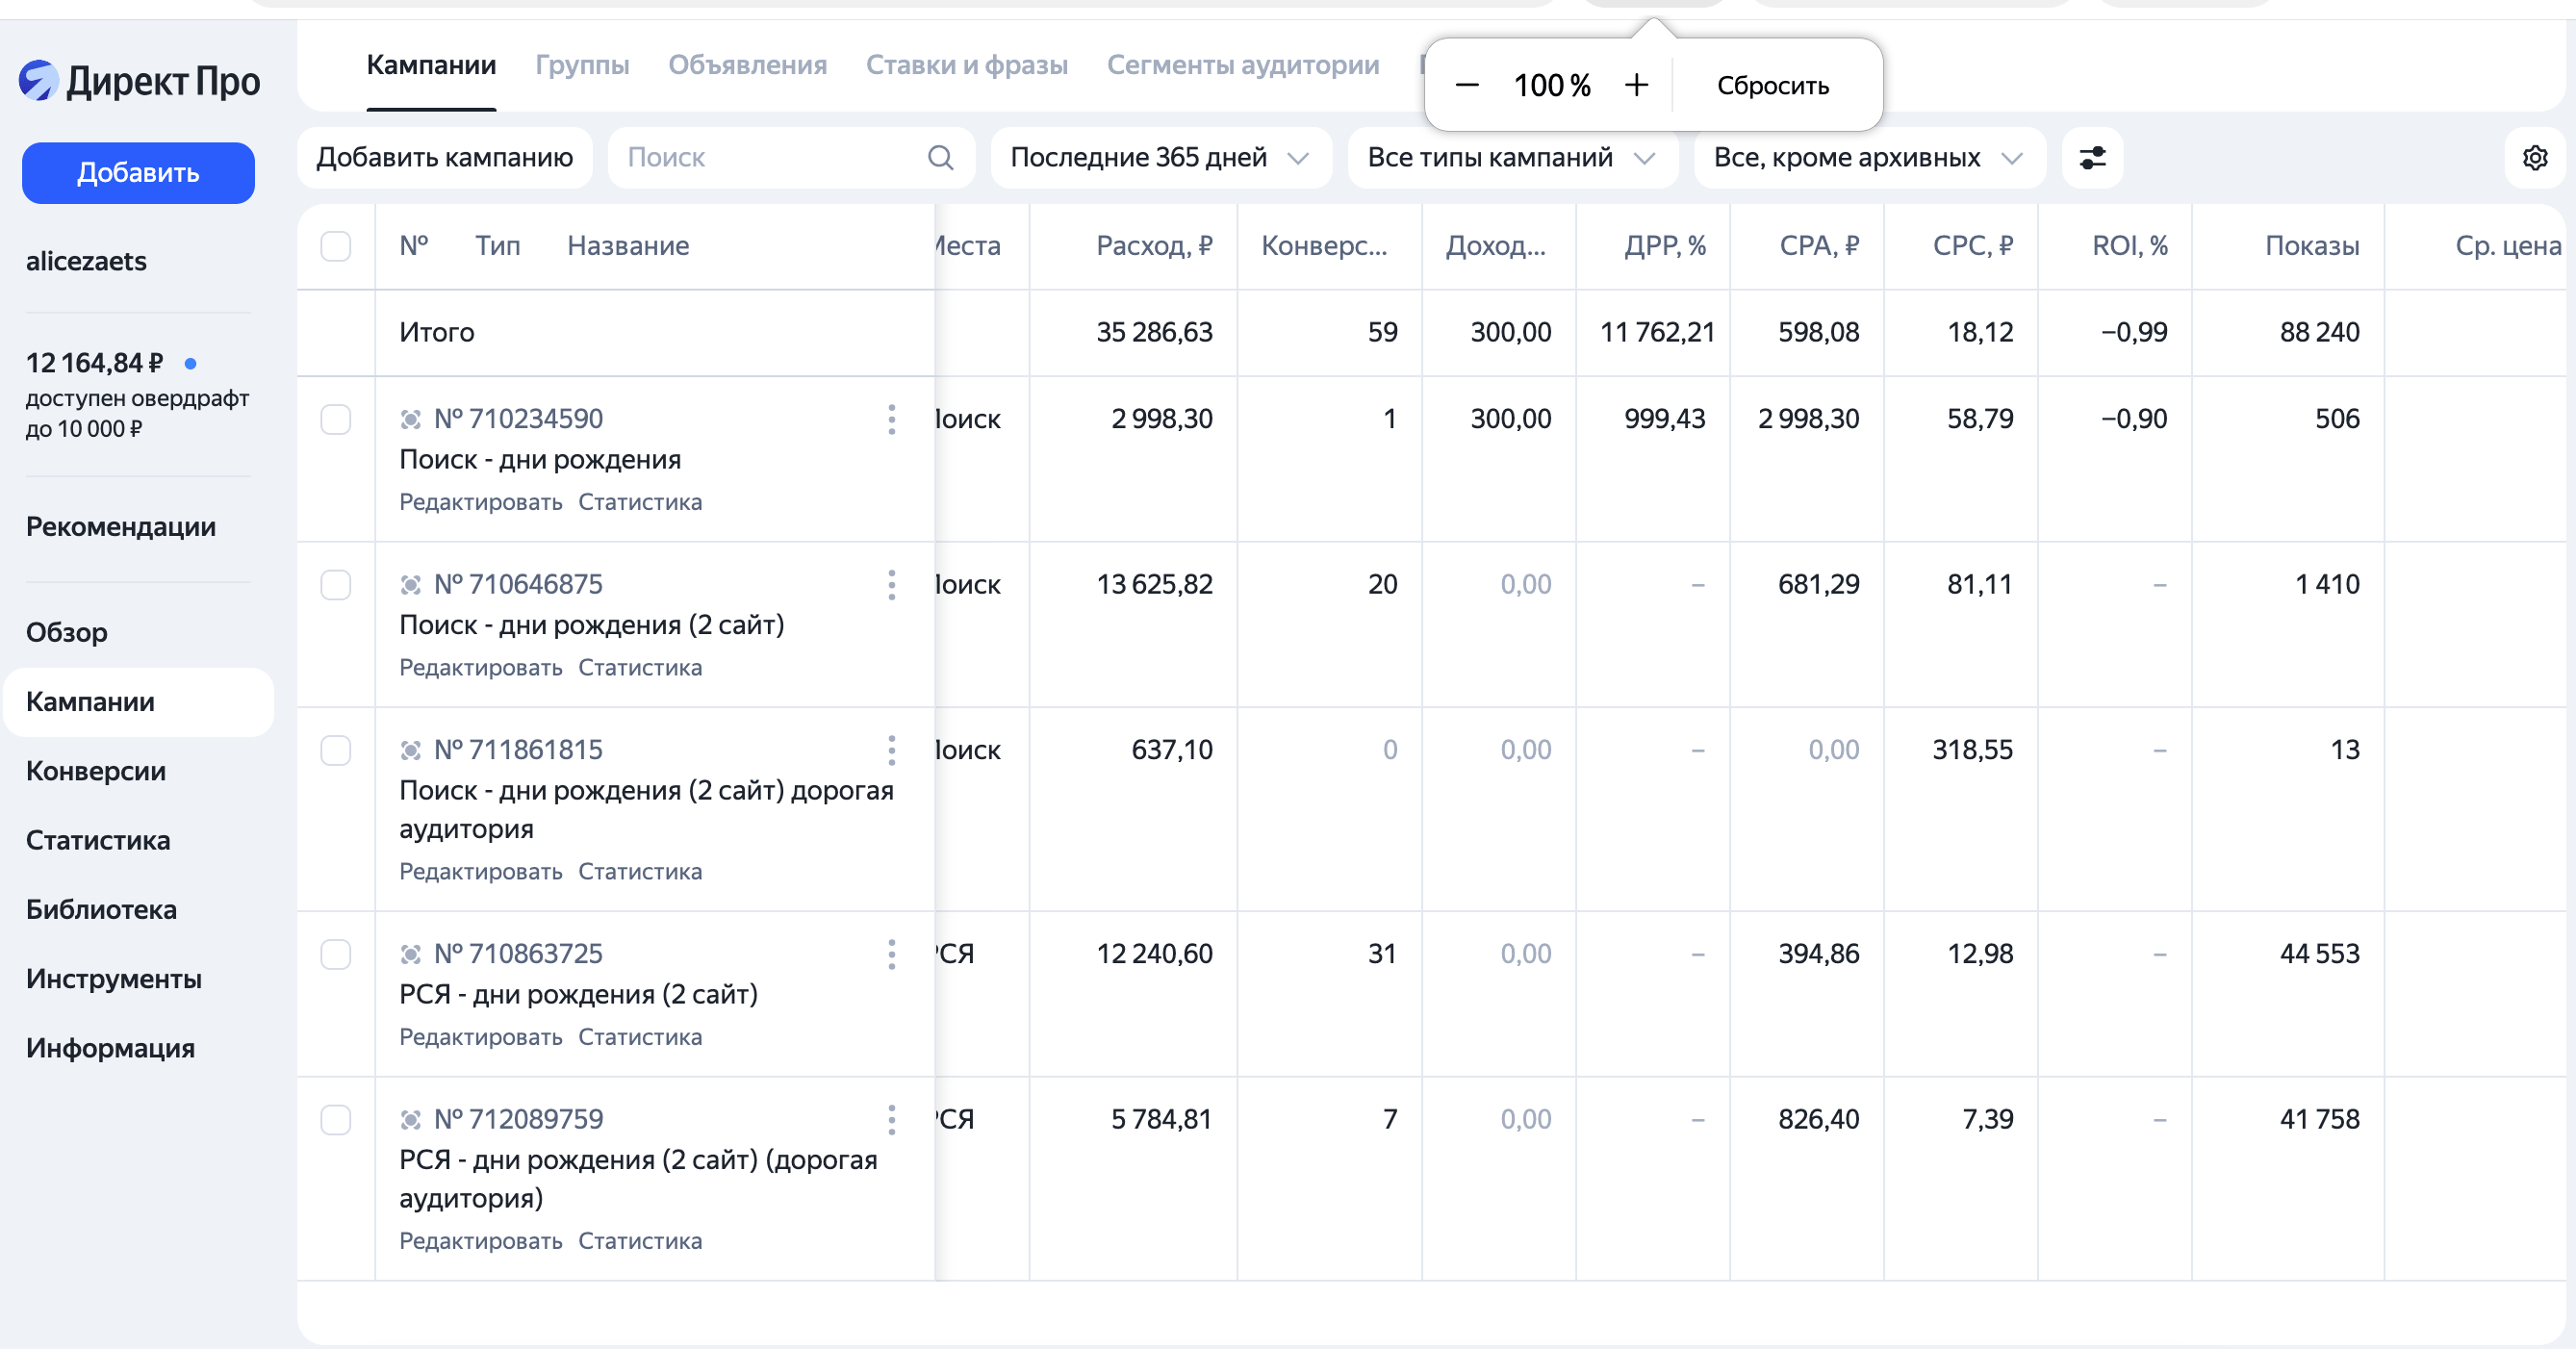Open three-dot menu for campaign 710234590
The width and height of the screenshot is (2576, 1349).
pos(891,419)
